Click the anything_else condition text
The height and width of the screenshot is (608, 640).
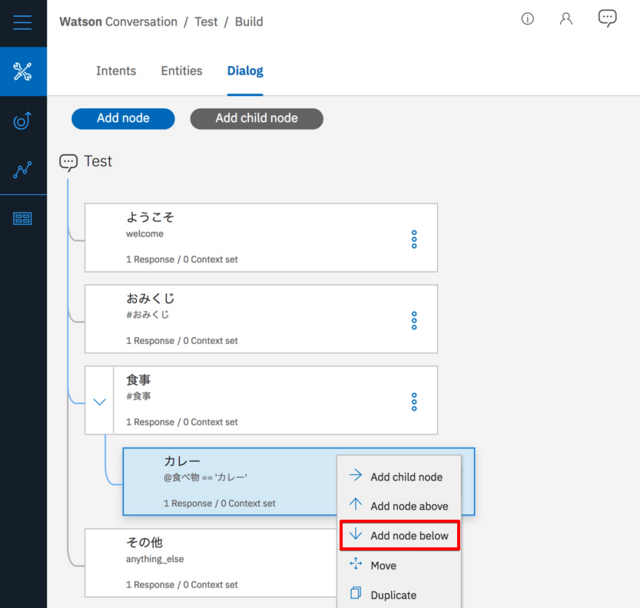[x=155, y=559]
